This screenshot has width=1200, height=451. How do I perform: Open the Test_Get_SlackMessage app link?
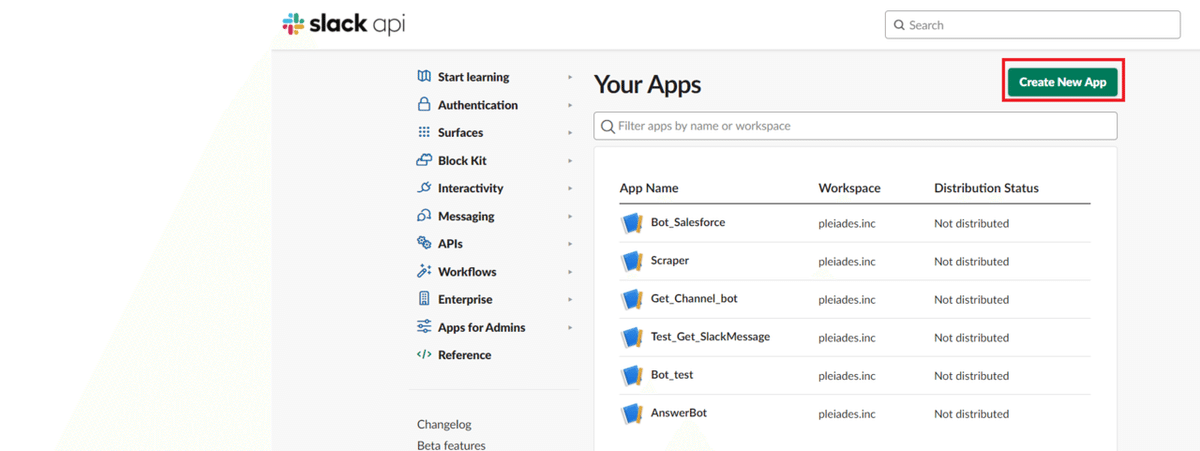(710, 336)
